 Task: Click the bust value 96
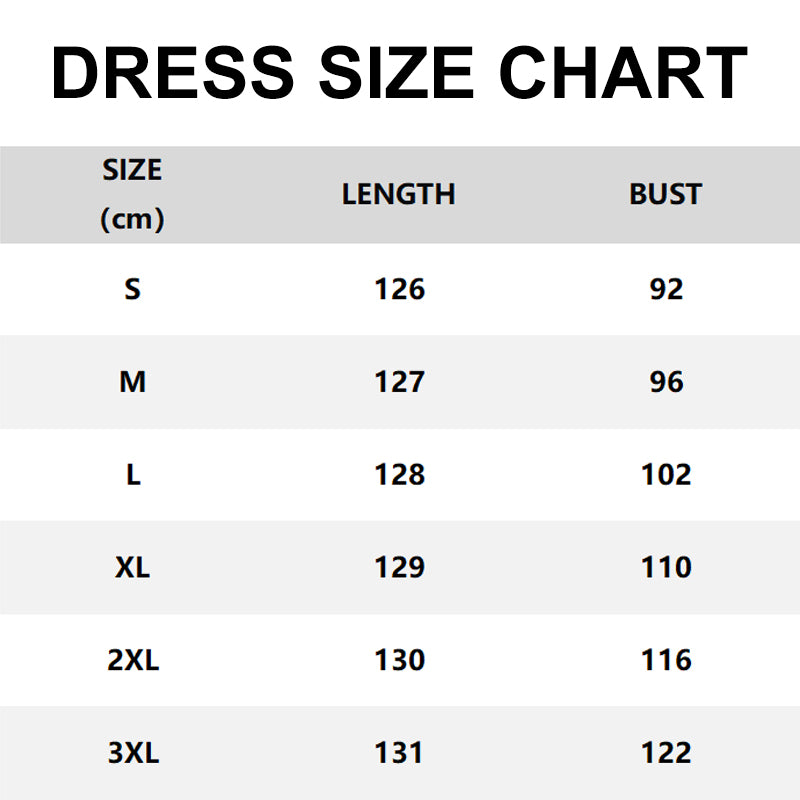(x=666, y=382)
